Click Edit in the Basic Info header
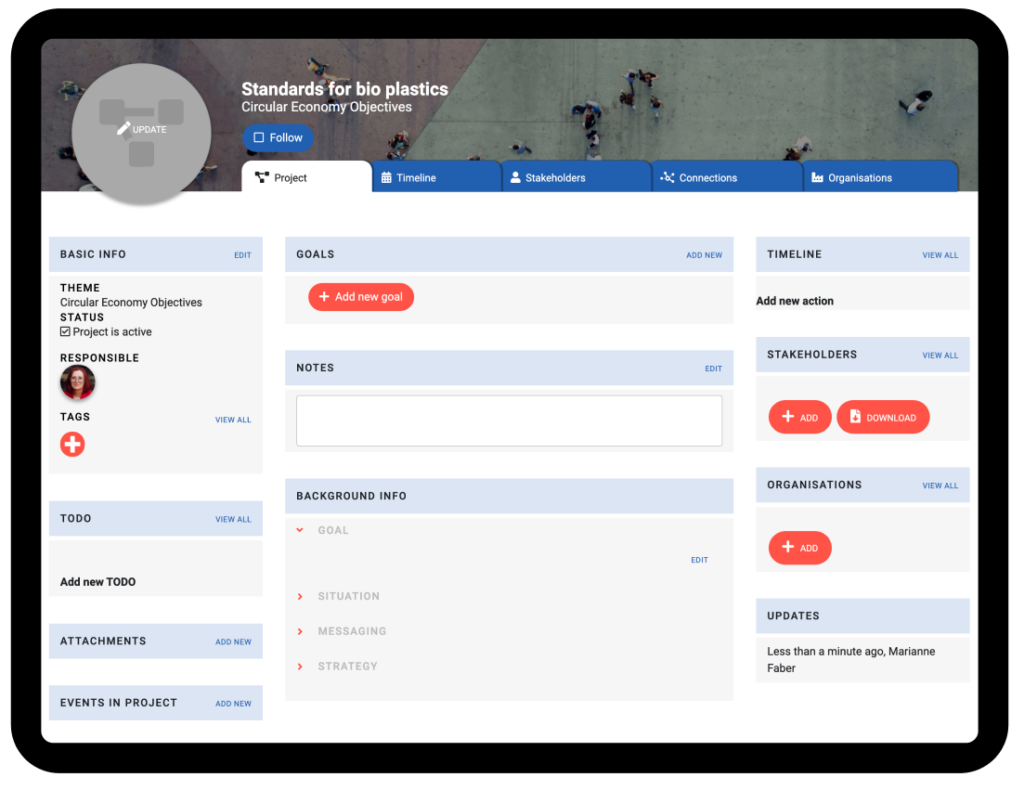This screenshot has height=790, width=1024. 243,255
